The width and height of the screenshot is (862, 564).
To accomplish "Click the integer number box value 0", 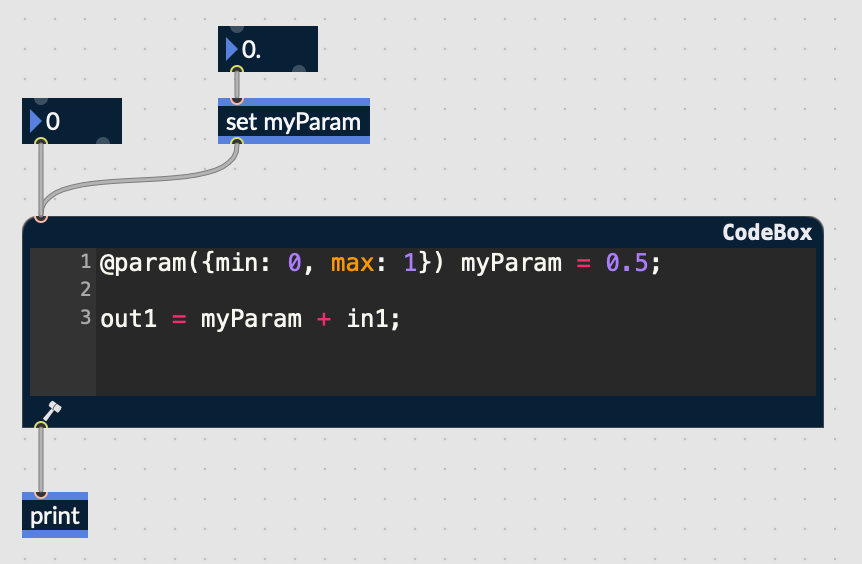I will 54,122.
